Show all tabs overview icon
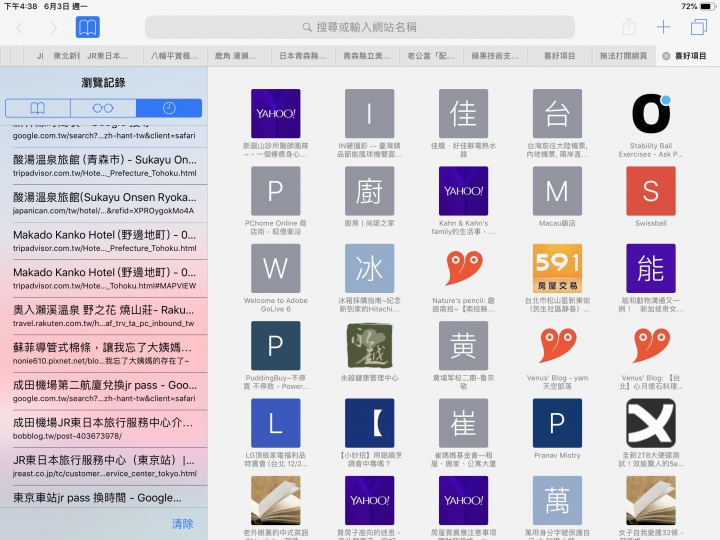 pos(699,27)
